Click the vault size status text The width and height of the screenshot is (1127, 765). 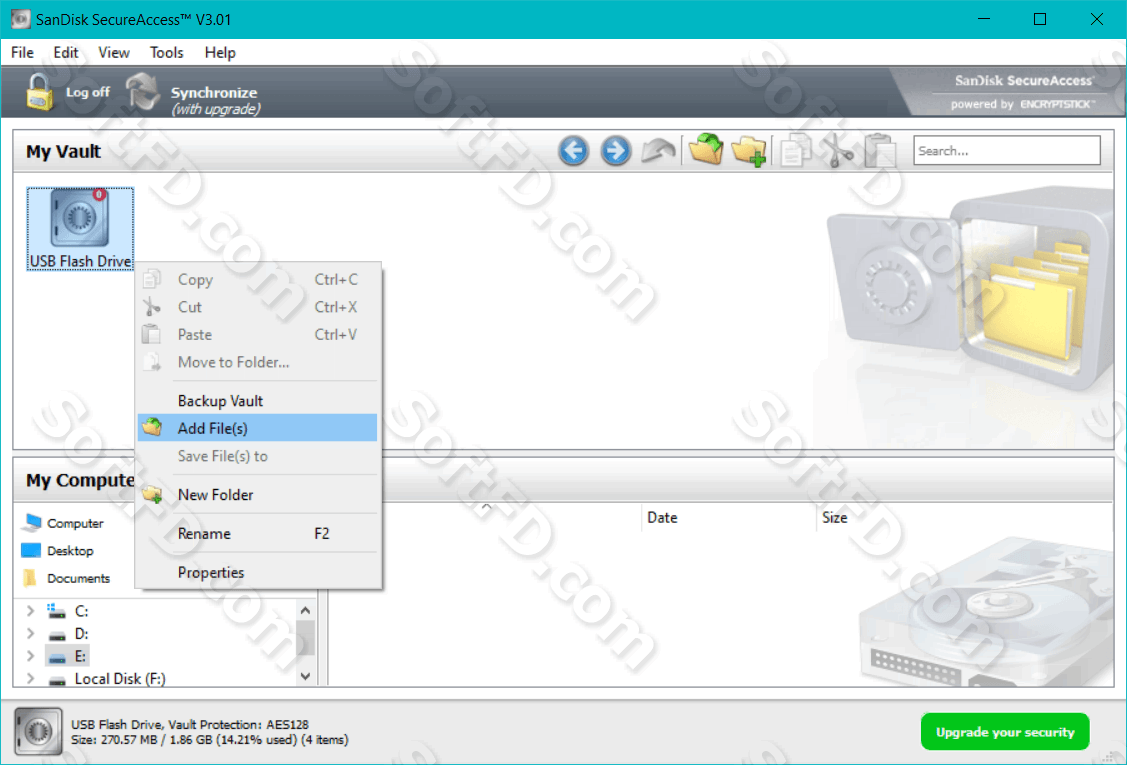click(x=210, y=740)
